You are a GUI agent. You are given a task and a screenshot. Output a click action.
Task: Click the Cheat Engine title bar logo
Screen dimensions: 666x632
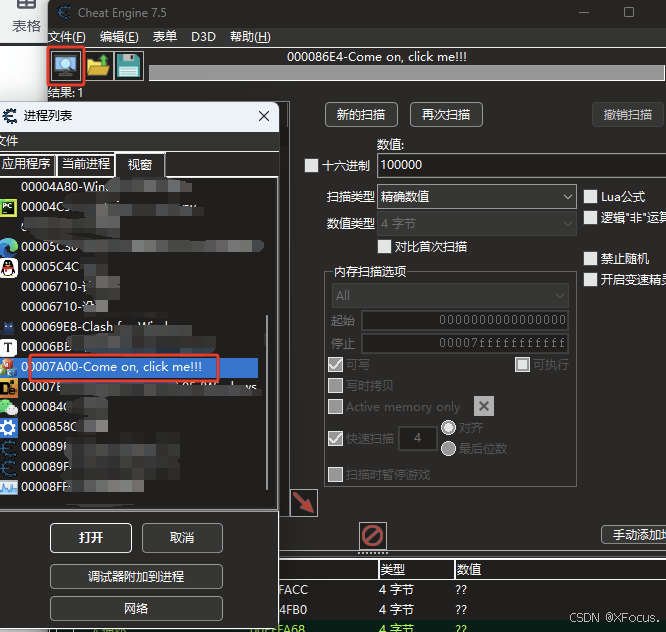(64, 12)
